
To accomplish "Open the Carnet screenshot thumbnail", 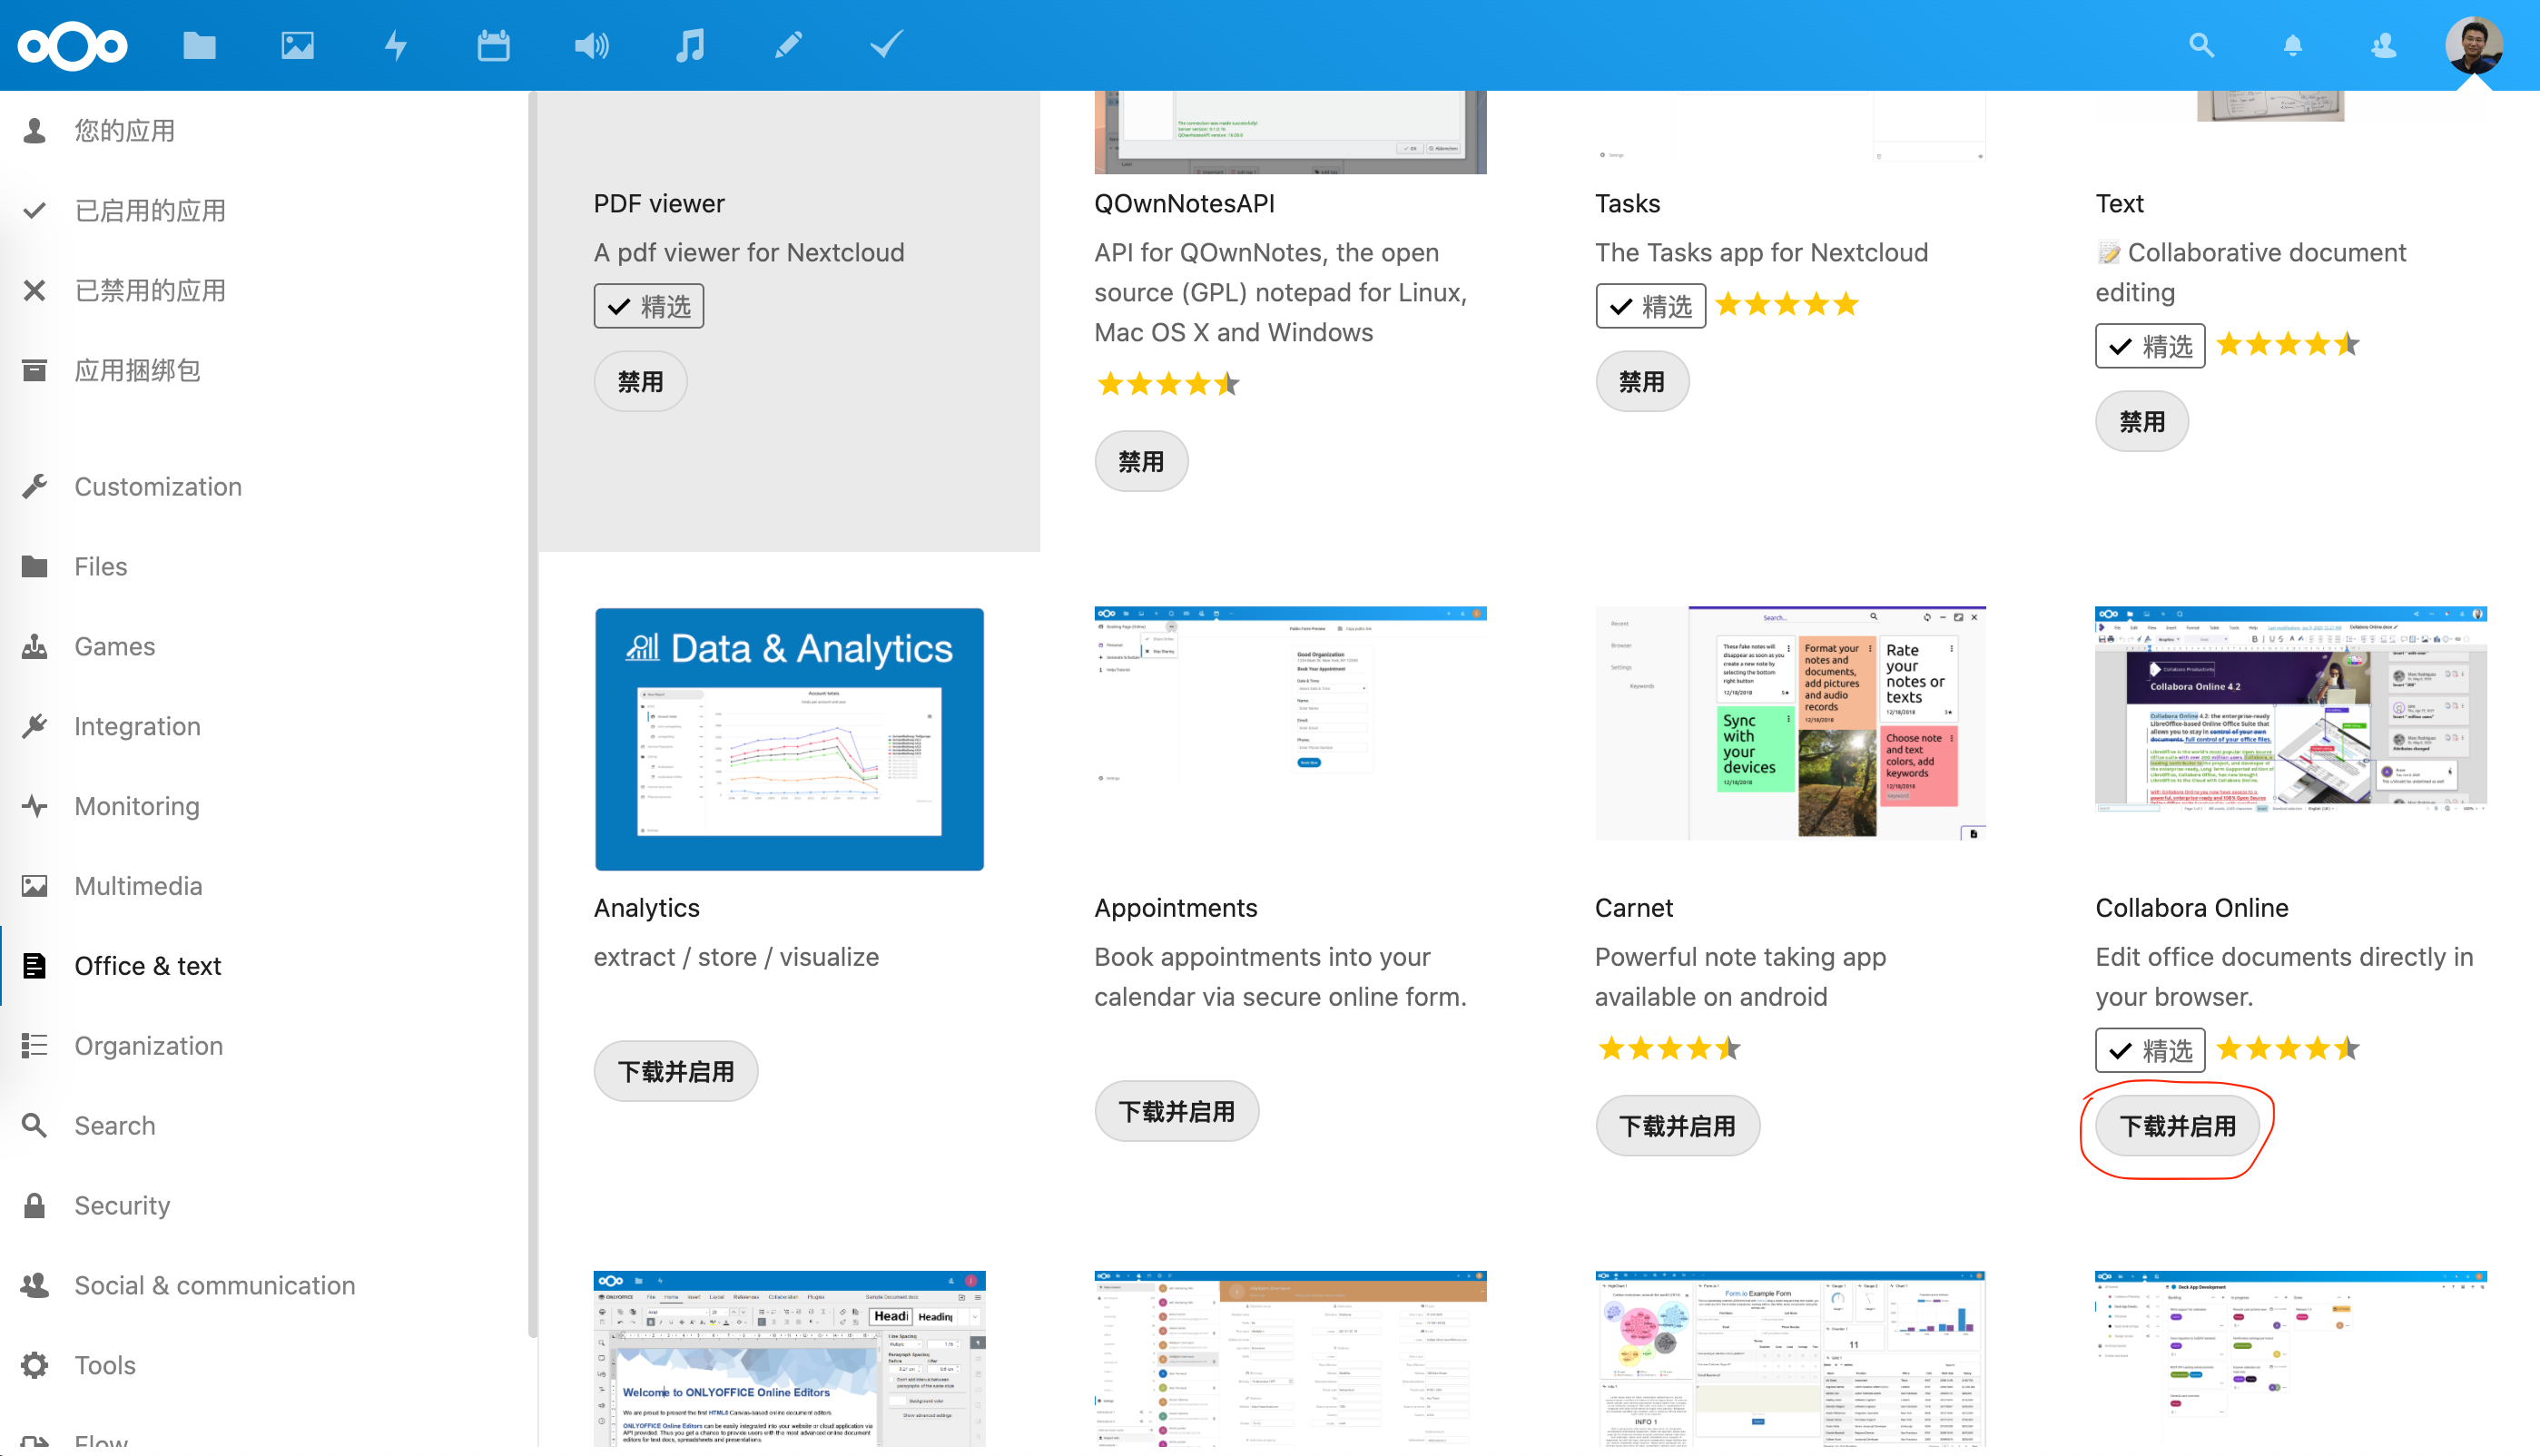I will tap(1790, 722).
